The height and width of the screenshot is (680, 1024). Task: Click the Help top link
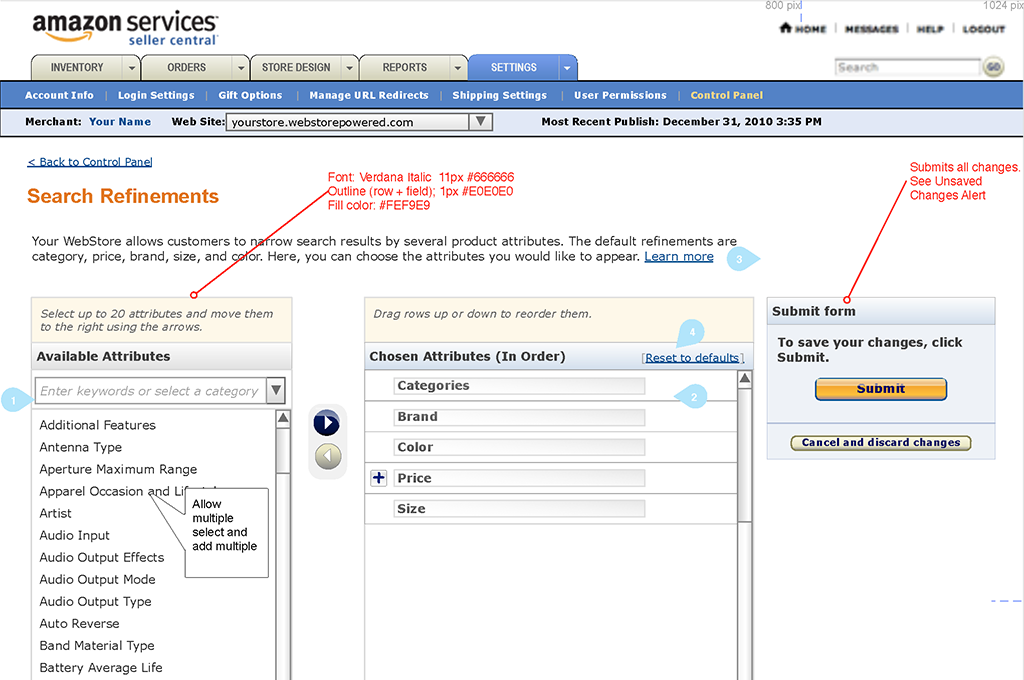coord(930,29)
